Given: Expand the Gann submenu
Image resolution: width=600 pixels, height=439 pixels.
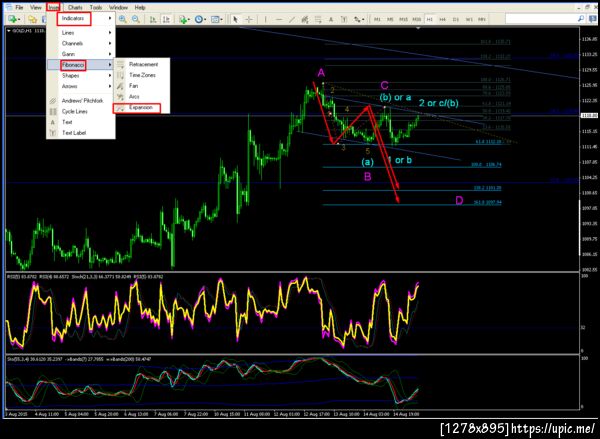Looking at the screenshot, I should [x=80, y=54].
